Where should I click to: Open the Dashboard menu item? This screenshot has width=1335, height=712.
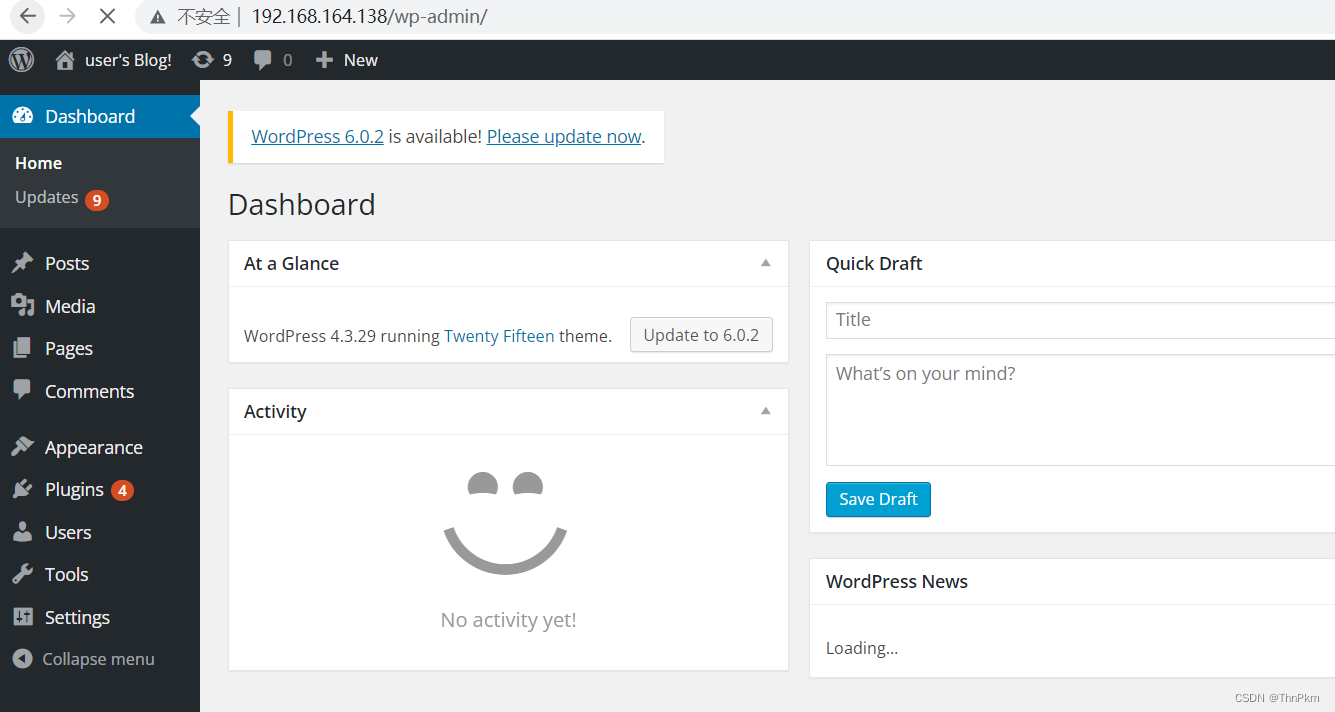100,116
